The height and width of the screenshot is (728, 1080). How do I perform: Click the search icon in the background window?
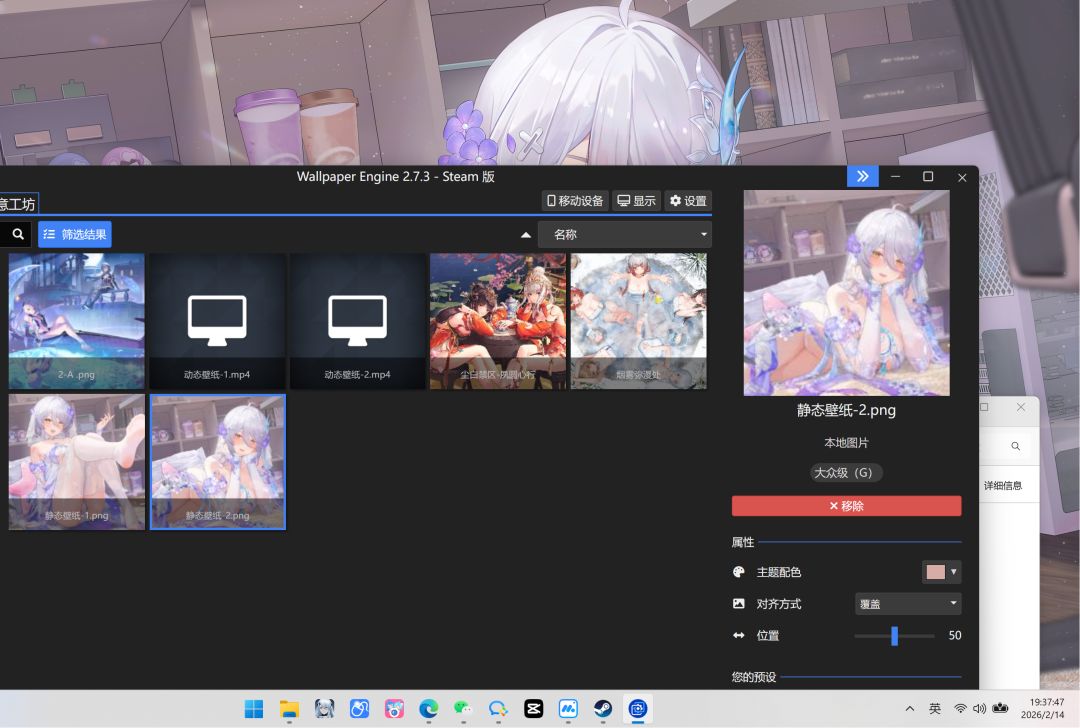click(1015, 446)
